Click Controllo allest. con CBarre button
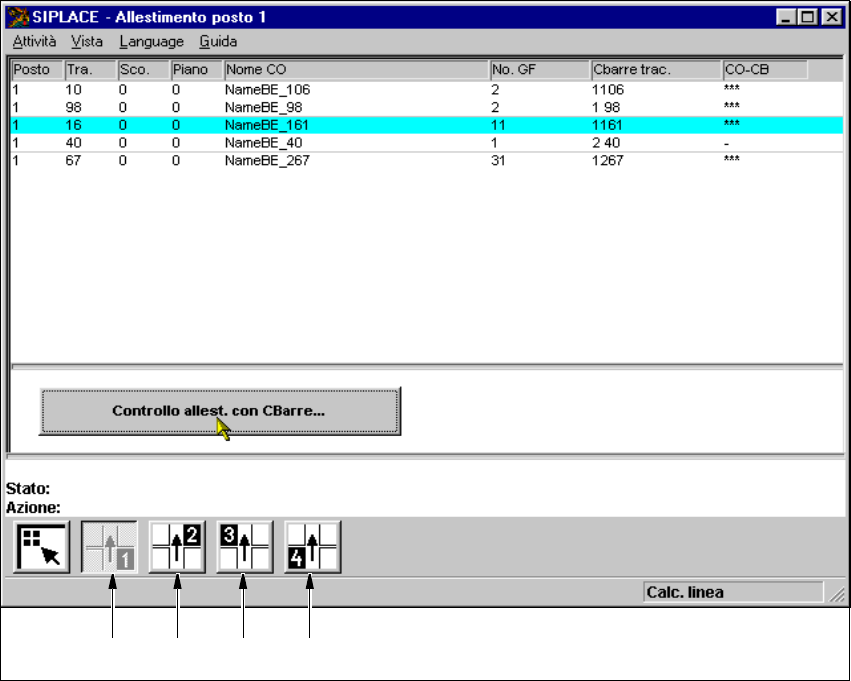 click(220, 411)
